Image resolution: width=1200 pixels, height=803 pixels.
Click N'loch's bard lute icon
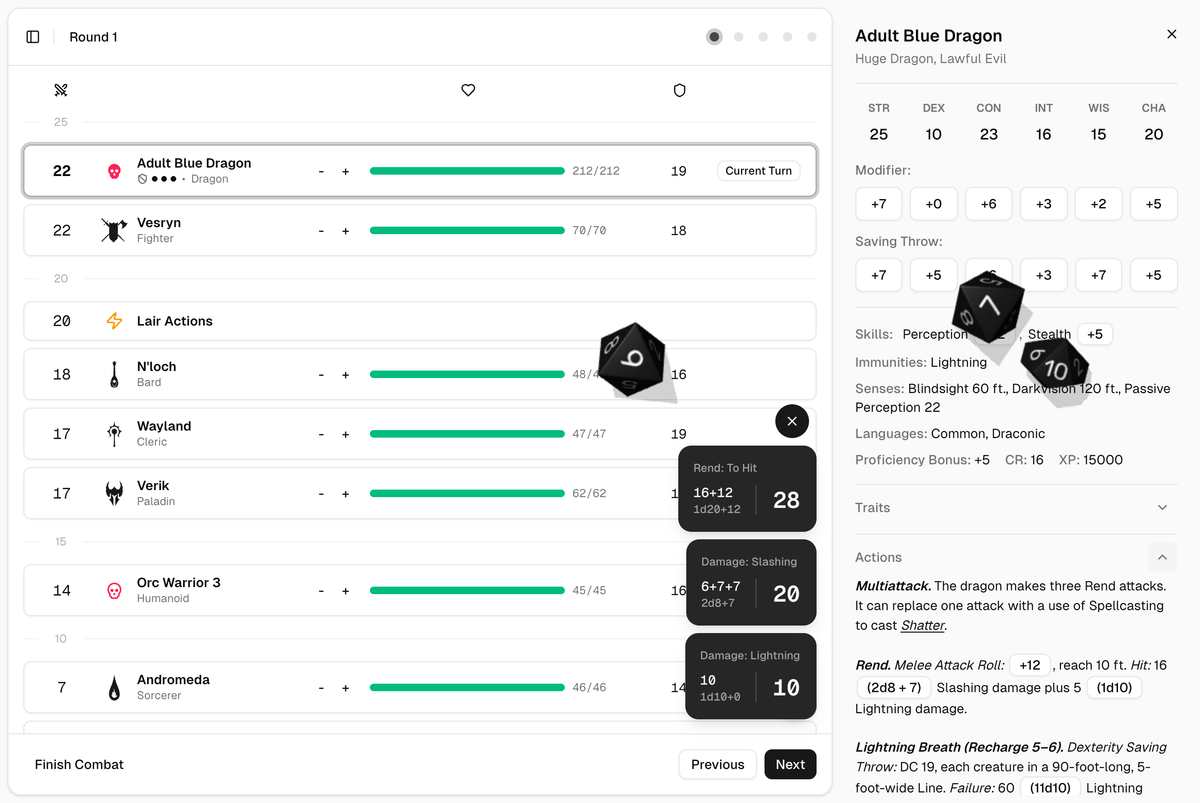(112, 373)
